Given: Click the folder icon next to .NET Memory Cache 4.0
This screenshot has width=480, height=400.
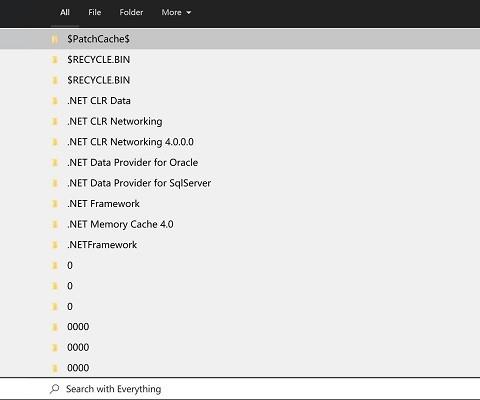Looking at the screenshot, I should (x=55, y=224).
